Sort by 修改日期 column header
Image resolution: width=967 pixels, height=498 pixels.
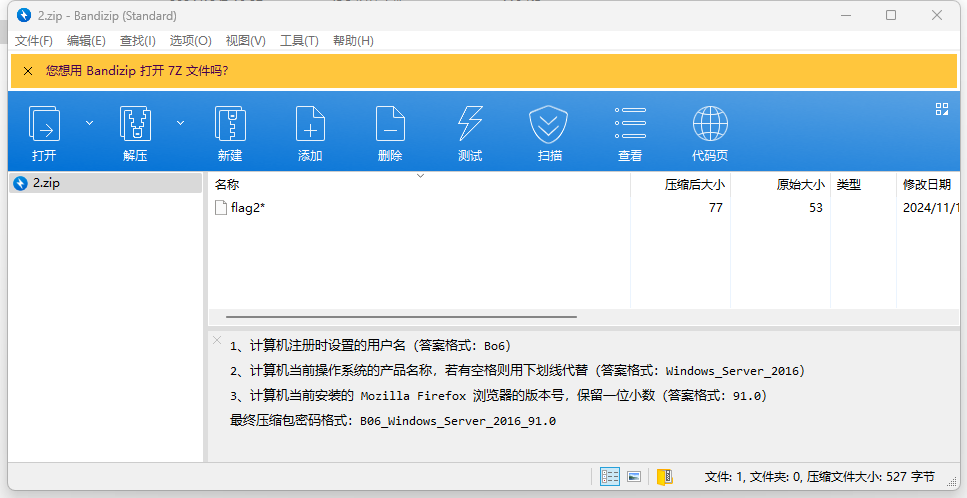click(x=927, y=184)
